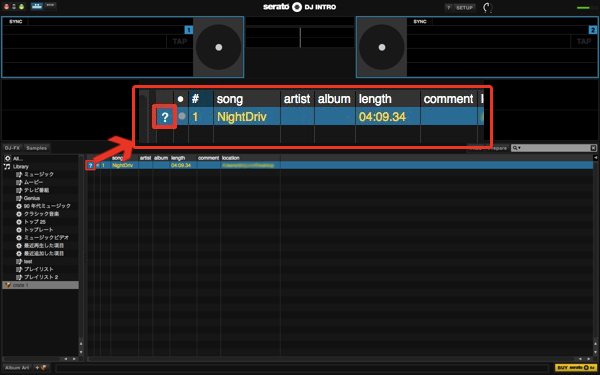Select the プレイリスト playlist
The height and width of the screenshot is (375, 600).
click(x=39, y=269)
